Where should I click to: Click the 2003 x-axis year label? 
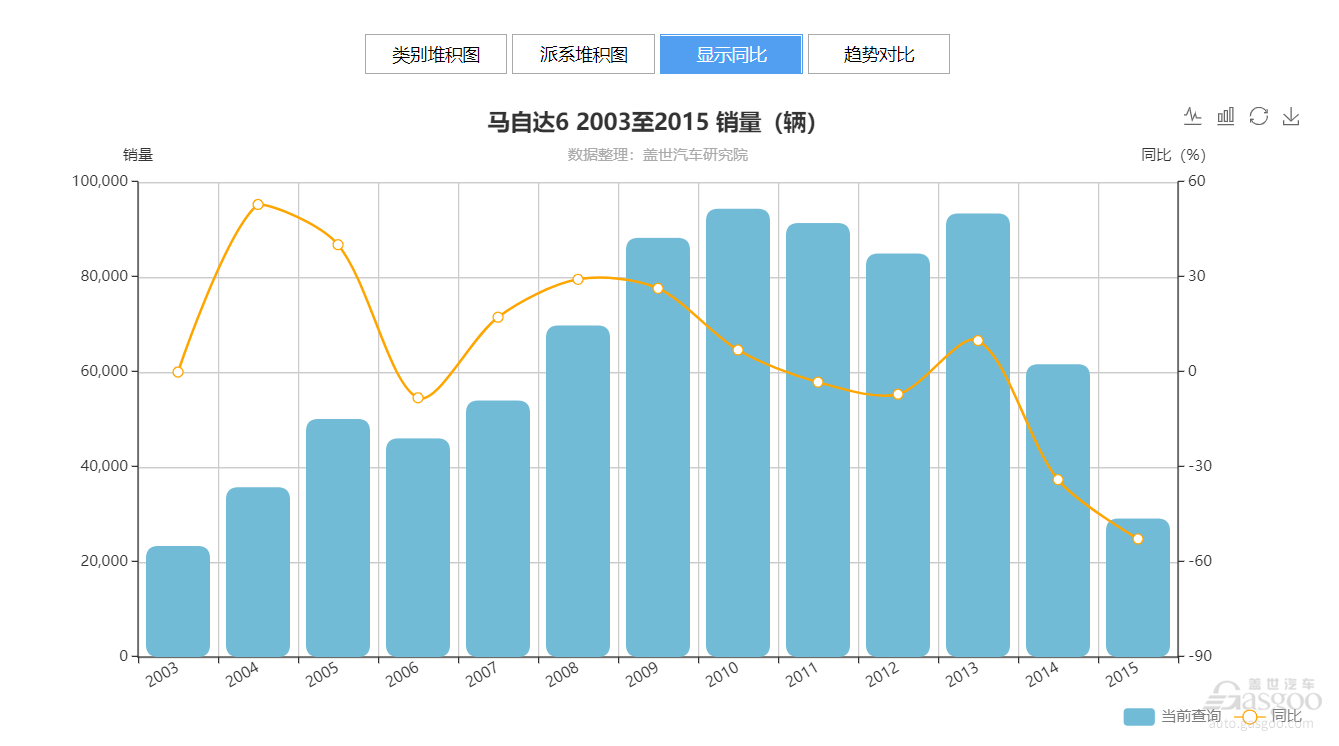[162, 677]
